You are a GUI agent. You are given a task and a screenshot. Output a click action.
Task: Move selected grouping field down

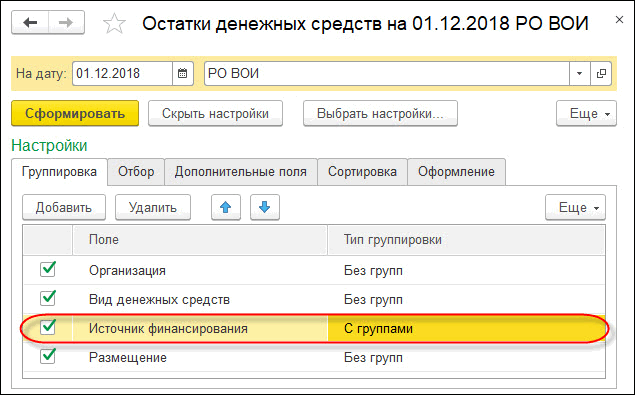coord(265,207)
